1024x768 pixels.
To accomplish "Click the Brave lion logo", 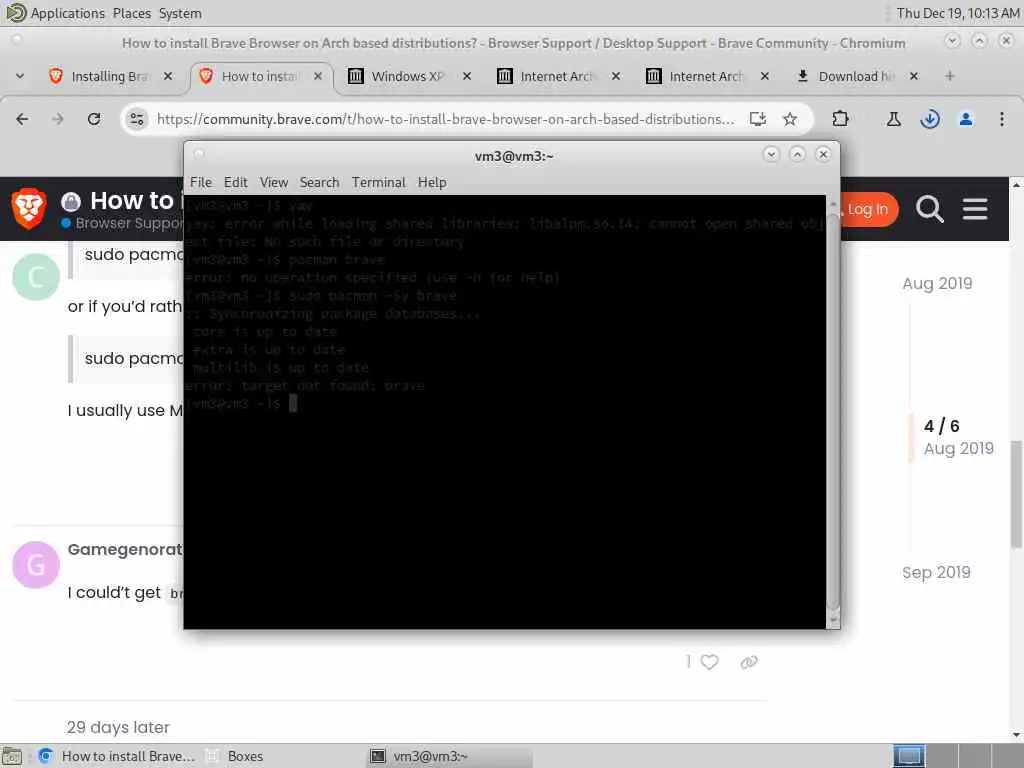I will [29, 208].
